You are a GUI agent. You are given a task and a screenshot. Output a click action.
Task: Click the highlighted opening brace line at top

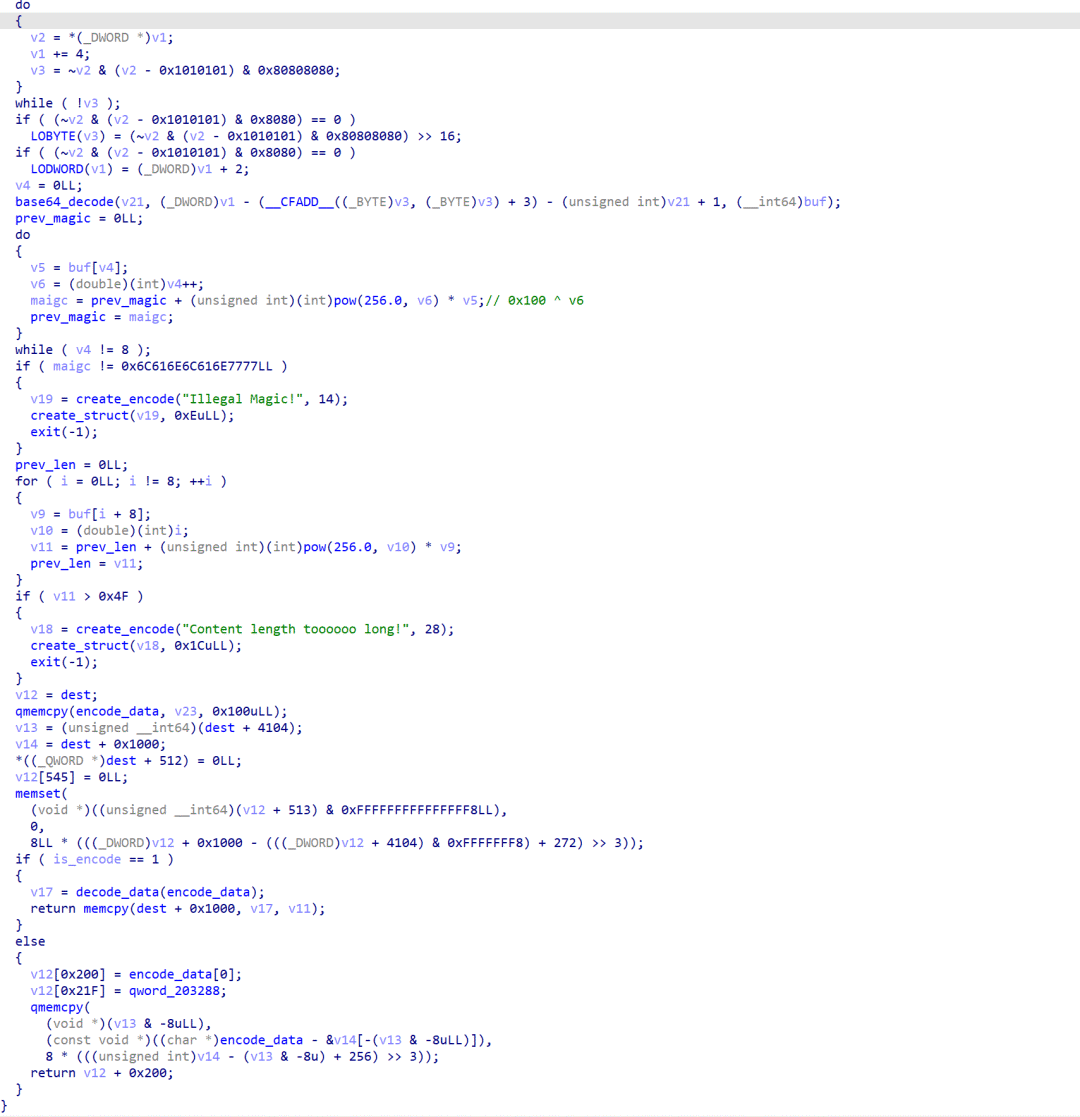[540, 21]
